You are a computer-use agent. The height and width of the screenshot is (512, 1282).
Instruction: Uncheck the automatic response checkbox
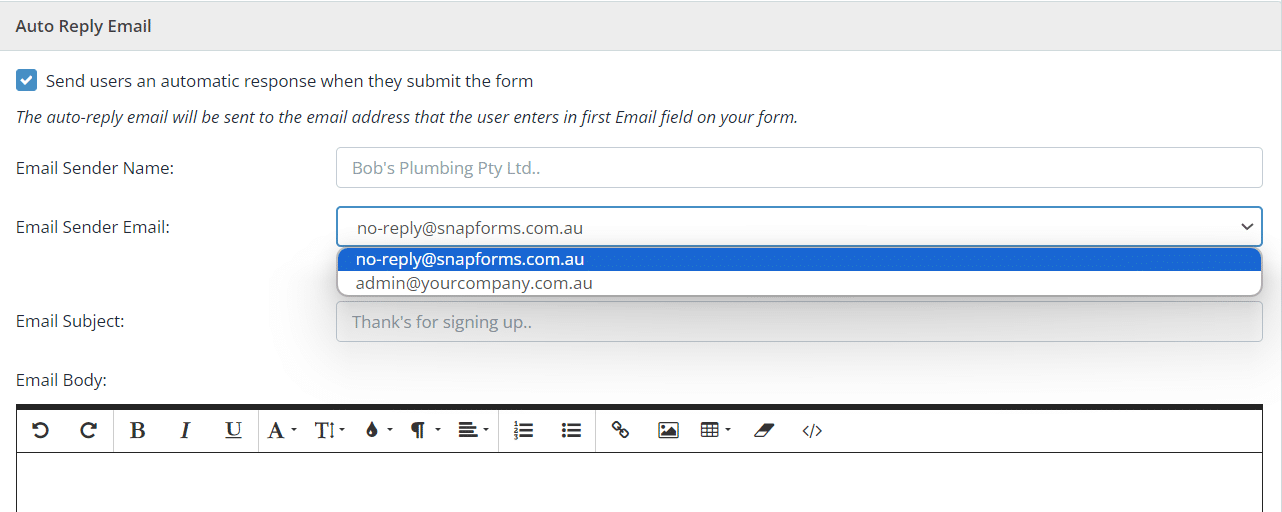(x=27, y=81)
